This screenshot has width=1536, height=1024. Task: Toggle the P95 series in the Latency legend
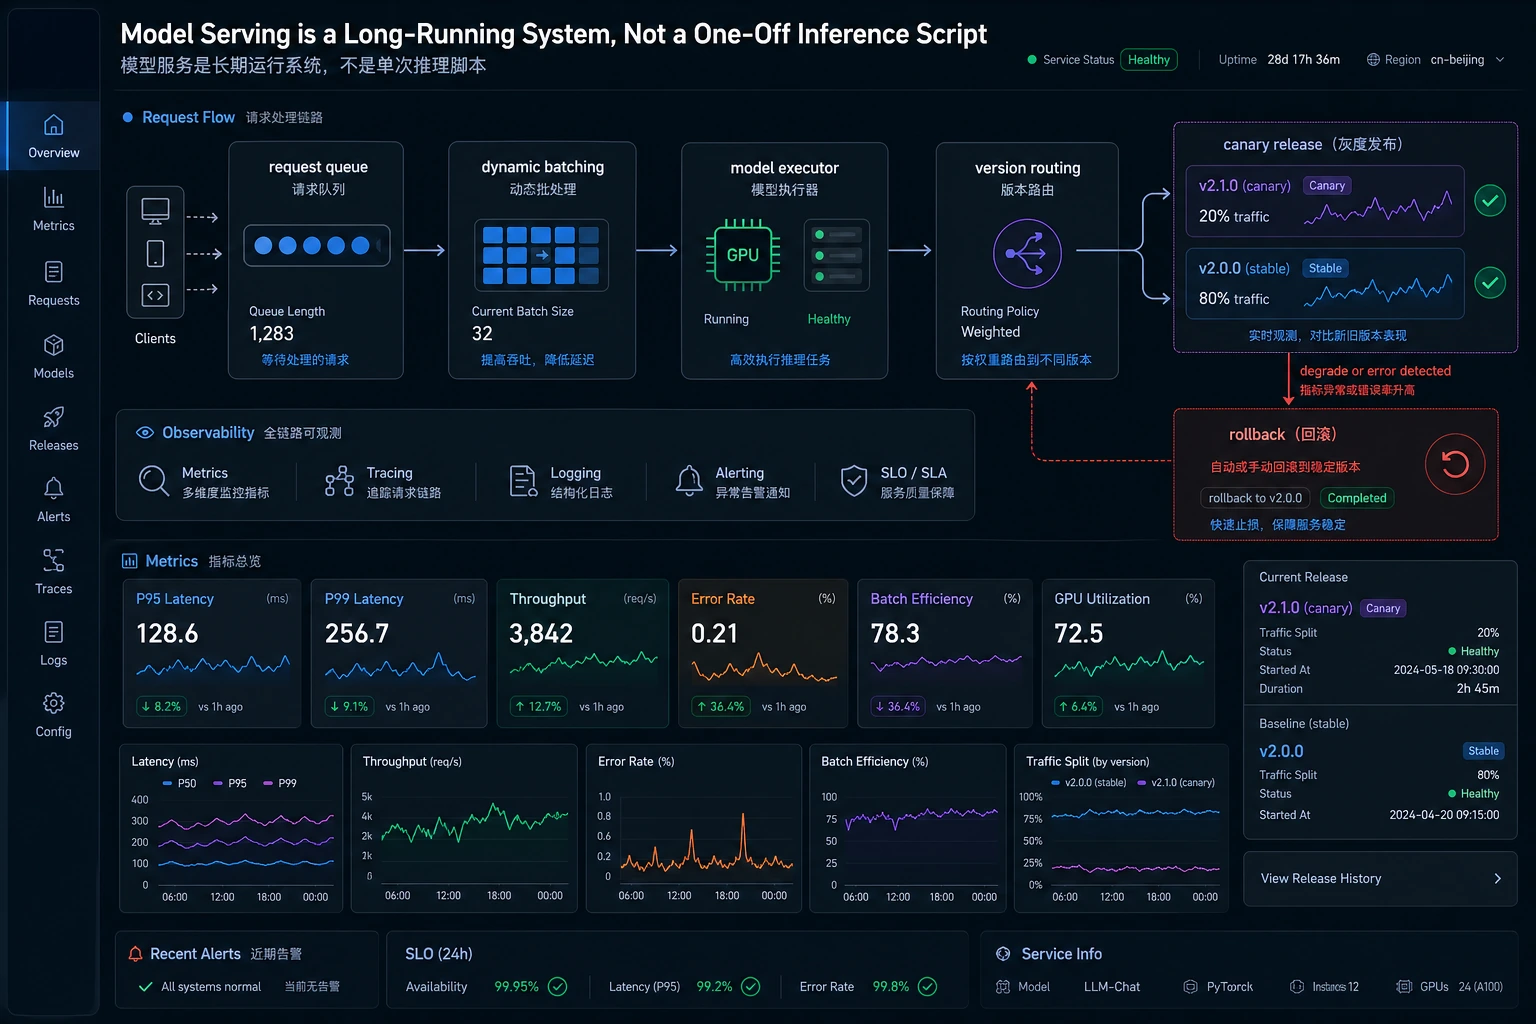click(230, 783)
